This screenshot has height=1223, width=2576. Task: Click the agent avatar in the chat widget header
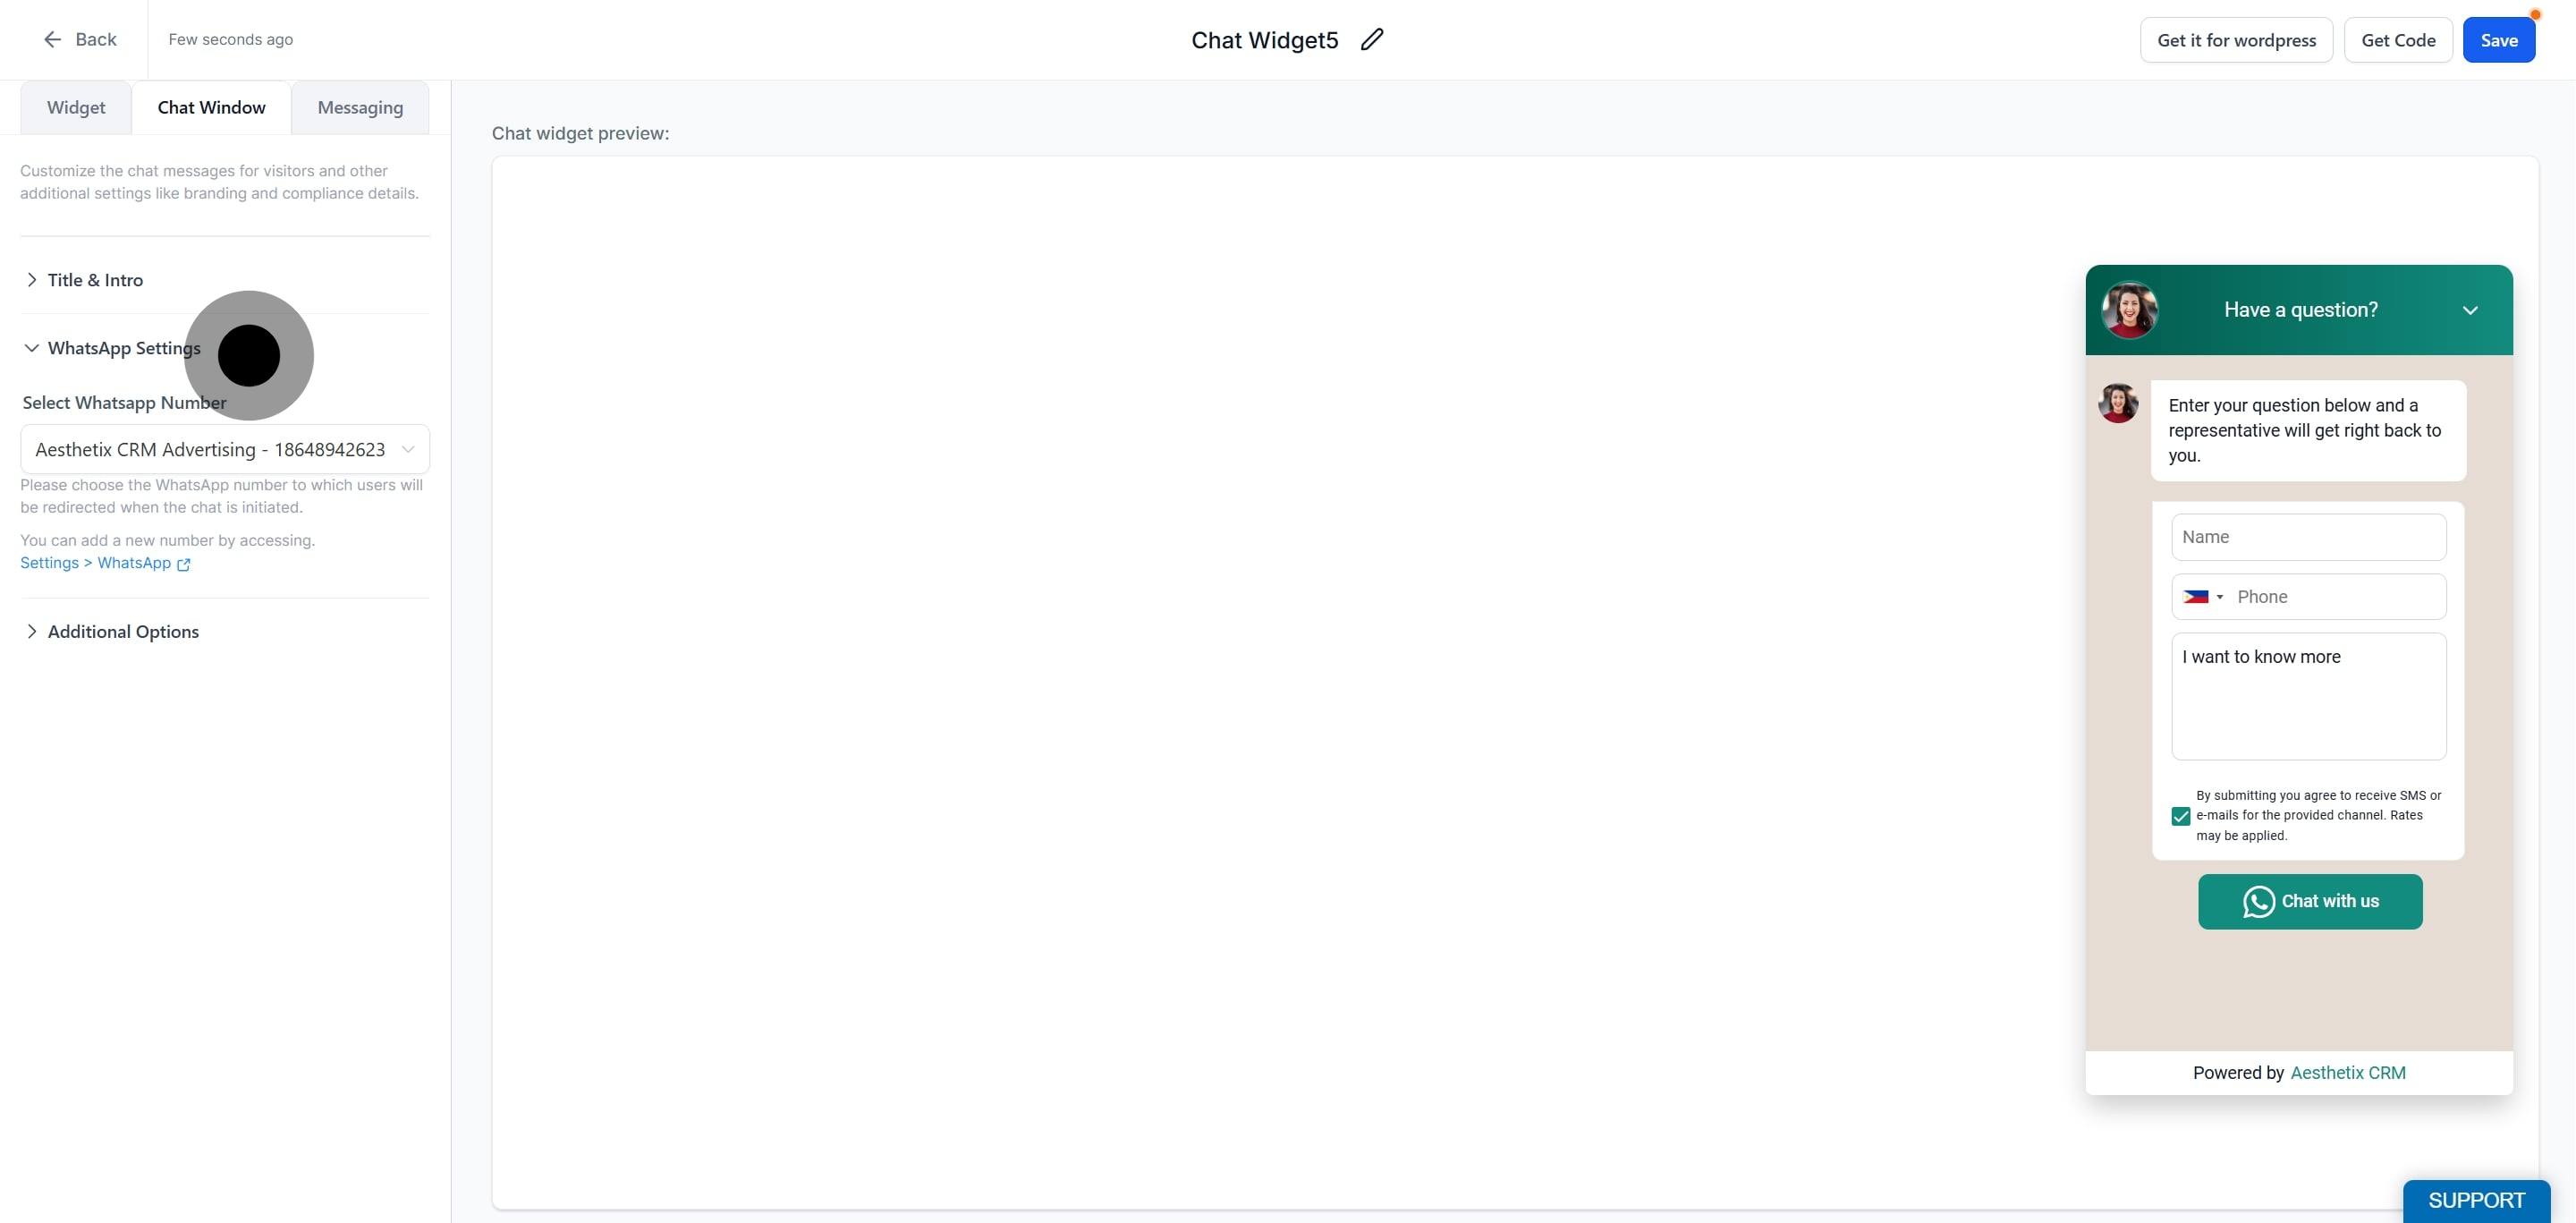click(x=2129, y=310)
